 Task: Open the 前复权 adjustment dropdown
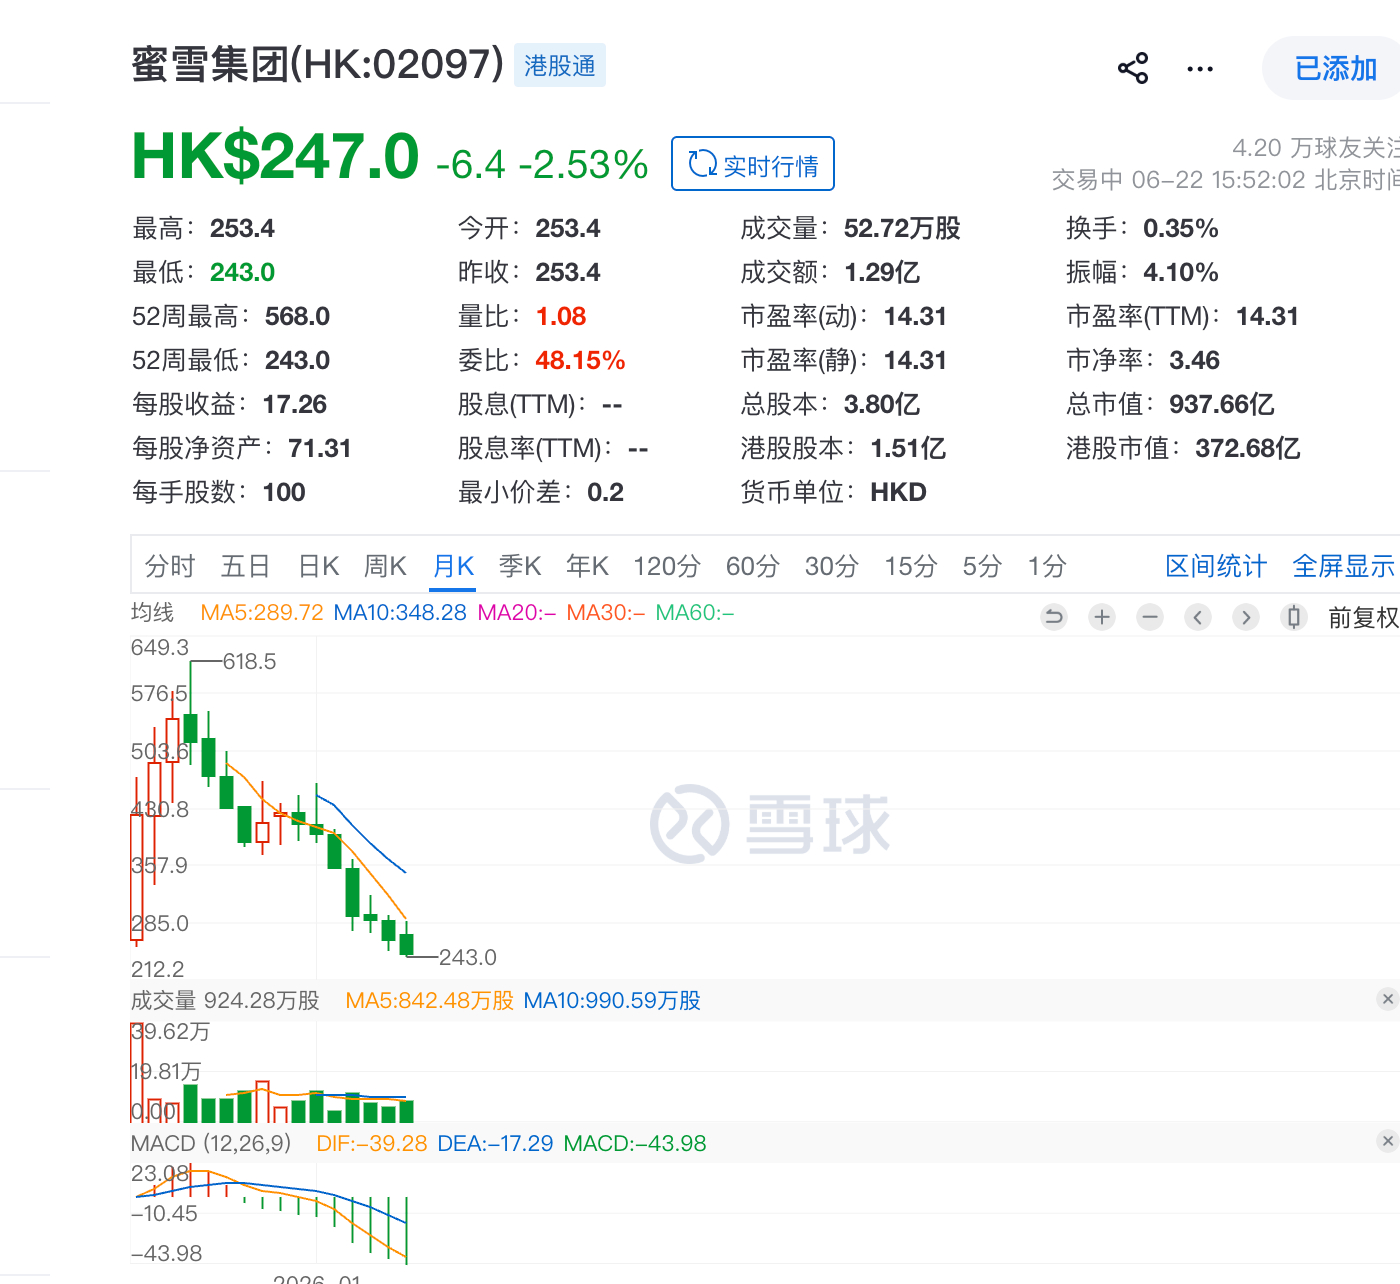click(1363, 618)
